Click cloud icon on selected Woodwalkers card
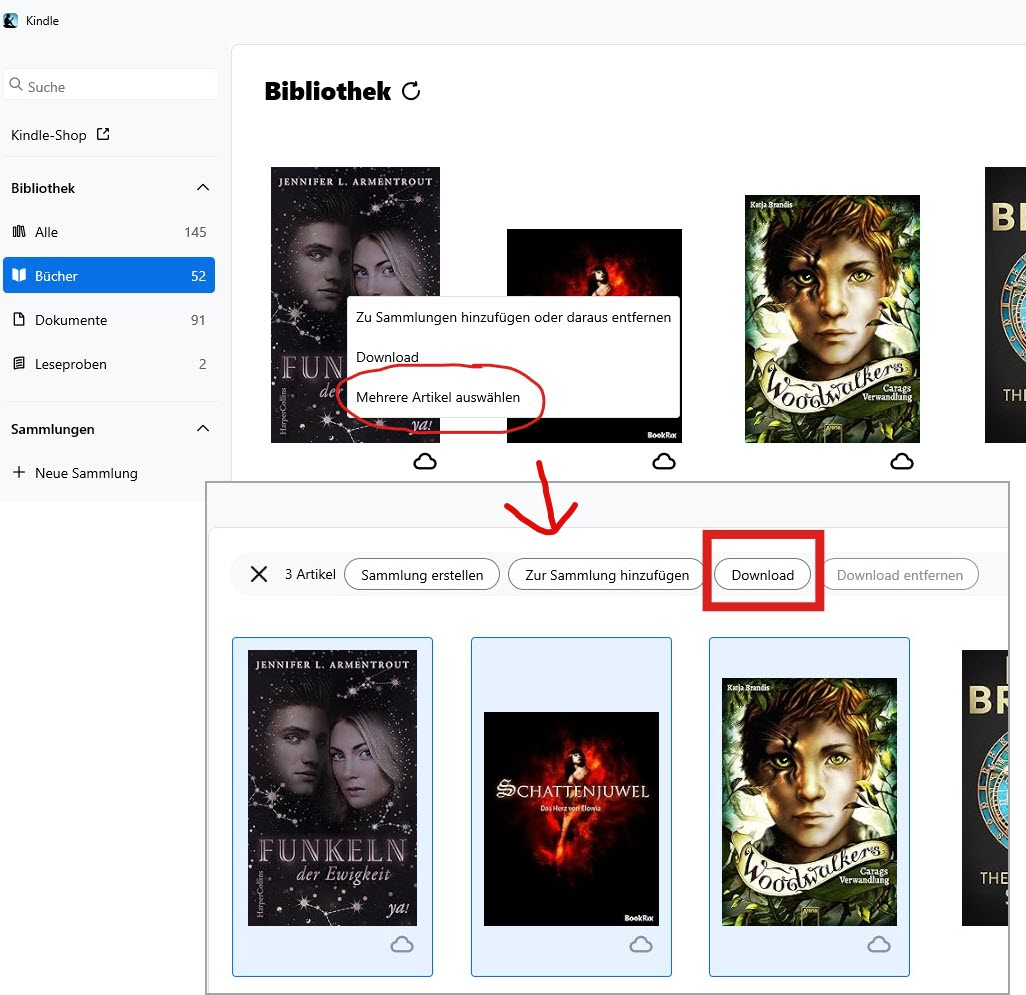This screenshot has height=995, width=1026. [879, 945]
